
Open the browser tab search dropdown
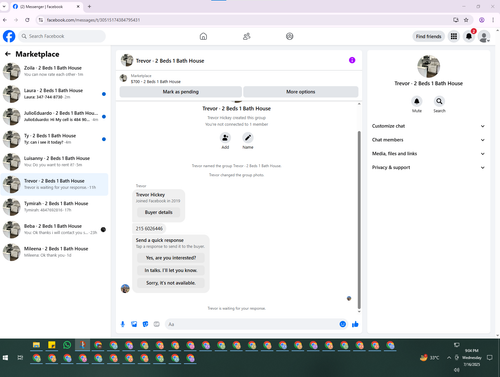[4, 6]
